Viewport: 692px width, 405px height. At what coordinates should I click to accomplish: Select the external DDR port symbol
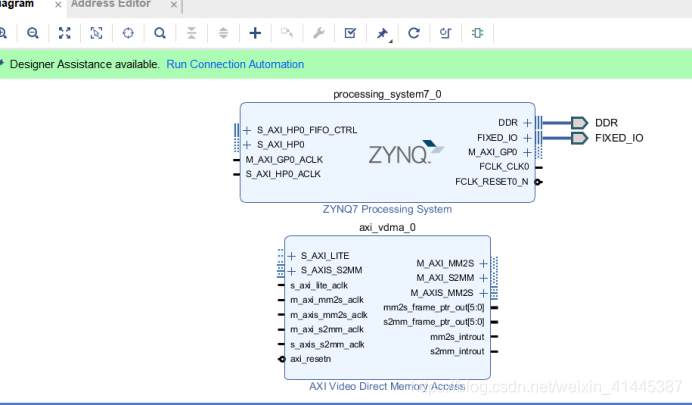(x=579, y=123)
